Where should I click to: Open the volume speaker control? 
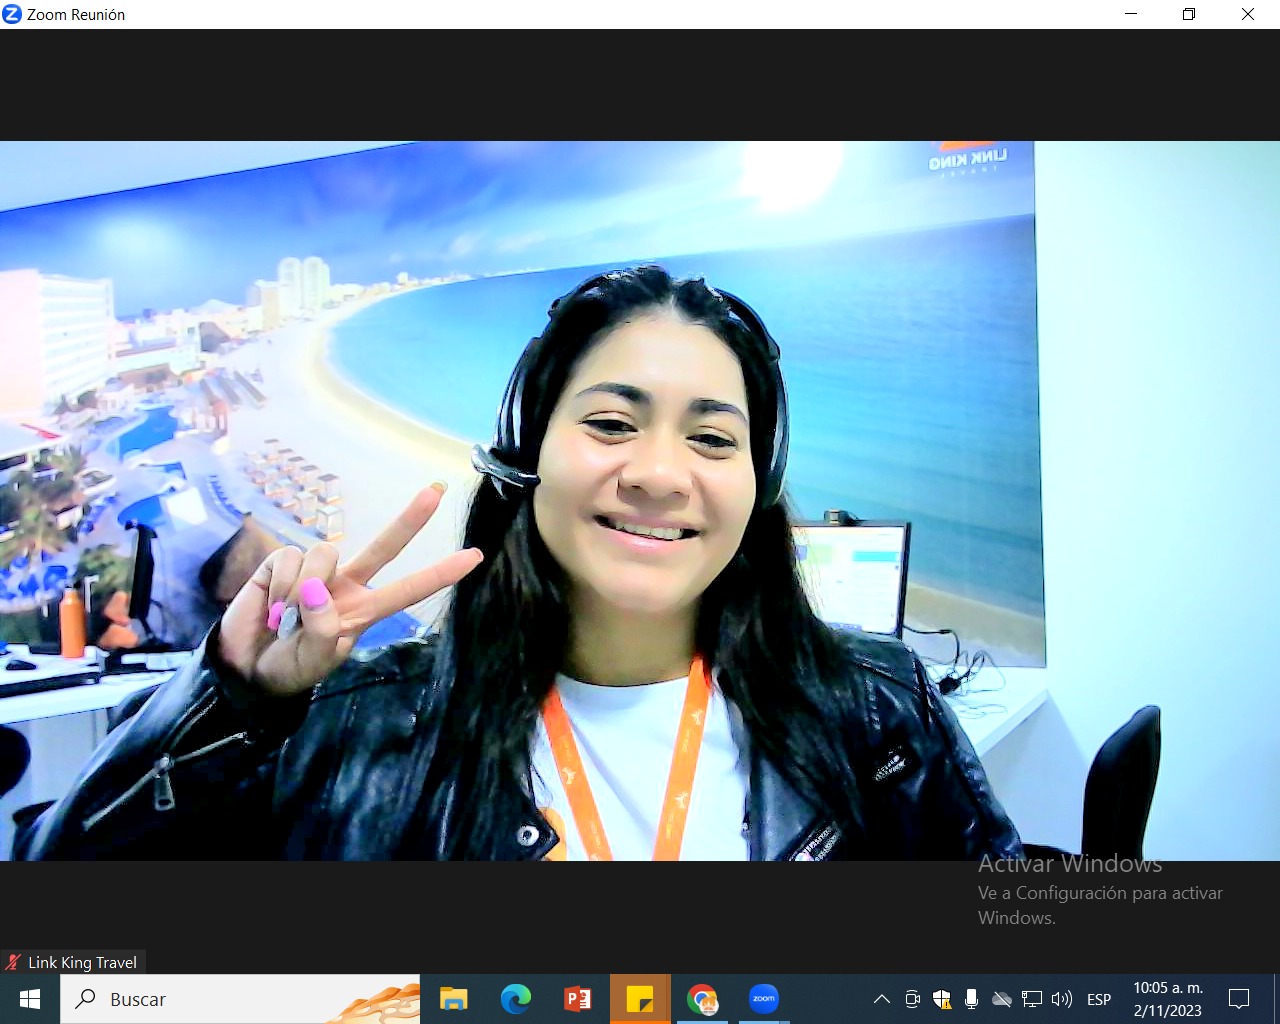(x=1062, y=999)
